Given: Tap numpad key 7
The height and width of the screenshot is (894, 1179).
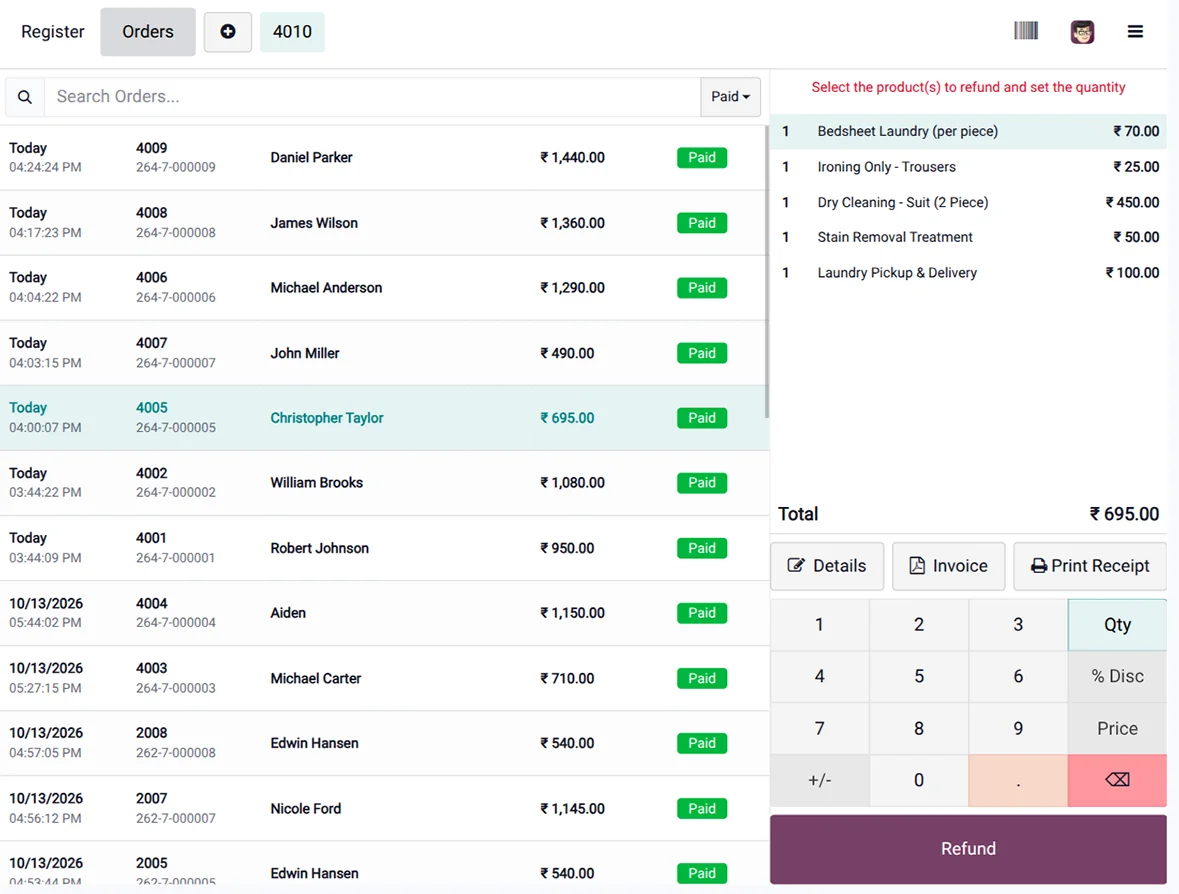Looking at the screenshot, I should pyautogui.click(x=820, y=729).
